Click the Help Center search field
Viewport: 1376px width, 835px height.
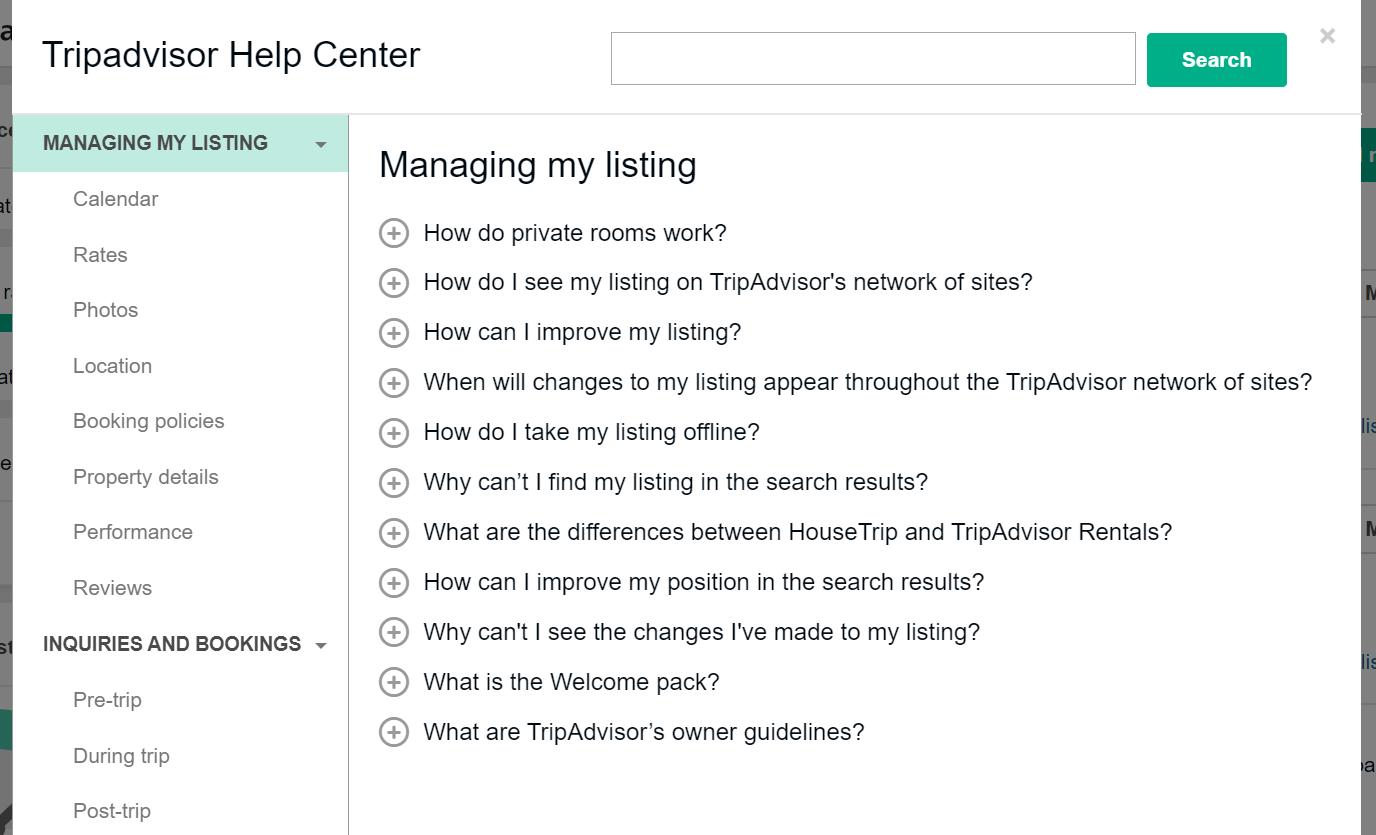pos(872,59)
